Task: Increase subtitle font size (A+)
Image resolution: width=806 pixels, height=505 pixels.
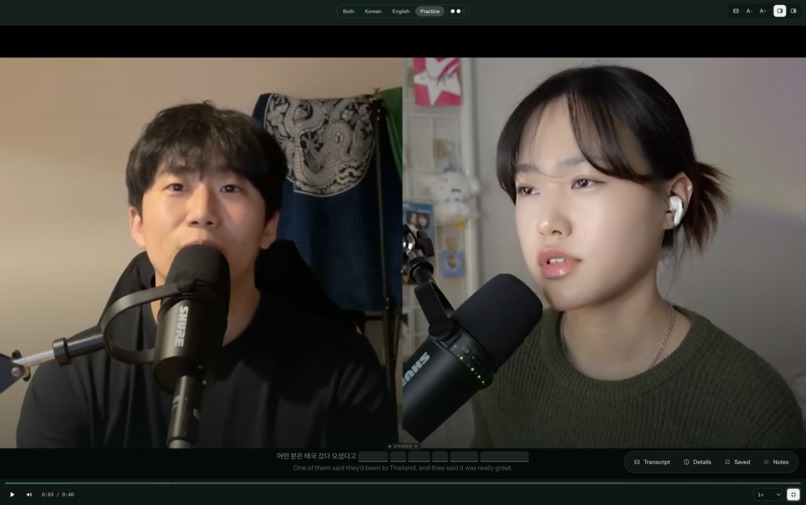Action: [763, 11]
